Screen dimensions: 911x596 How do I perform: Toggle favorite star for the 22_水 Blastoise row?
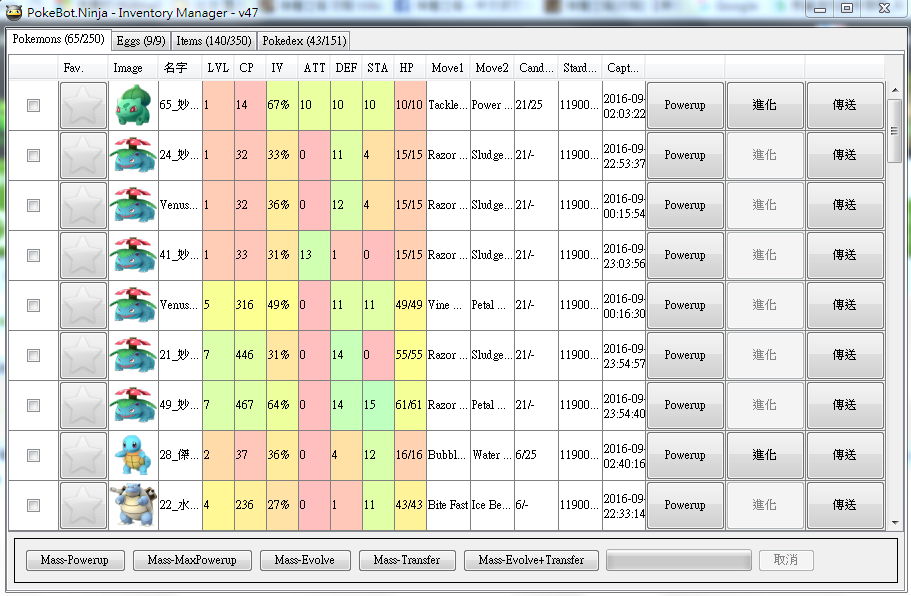(x=83, y=505)
